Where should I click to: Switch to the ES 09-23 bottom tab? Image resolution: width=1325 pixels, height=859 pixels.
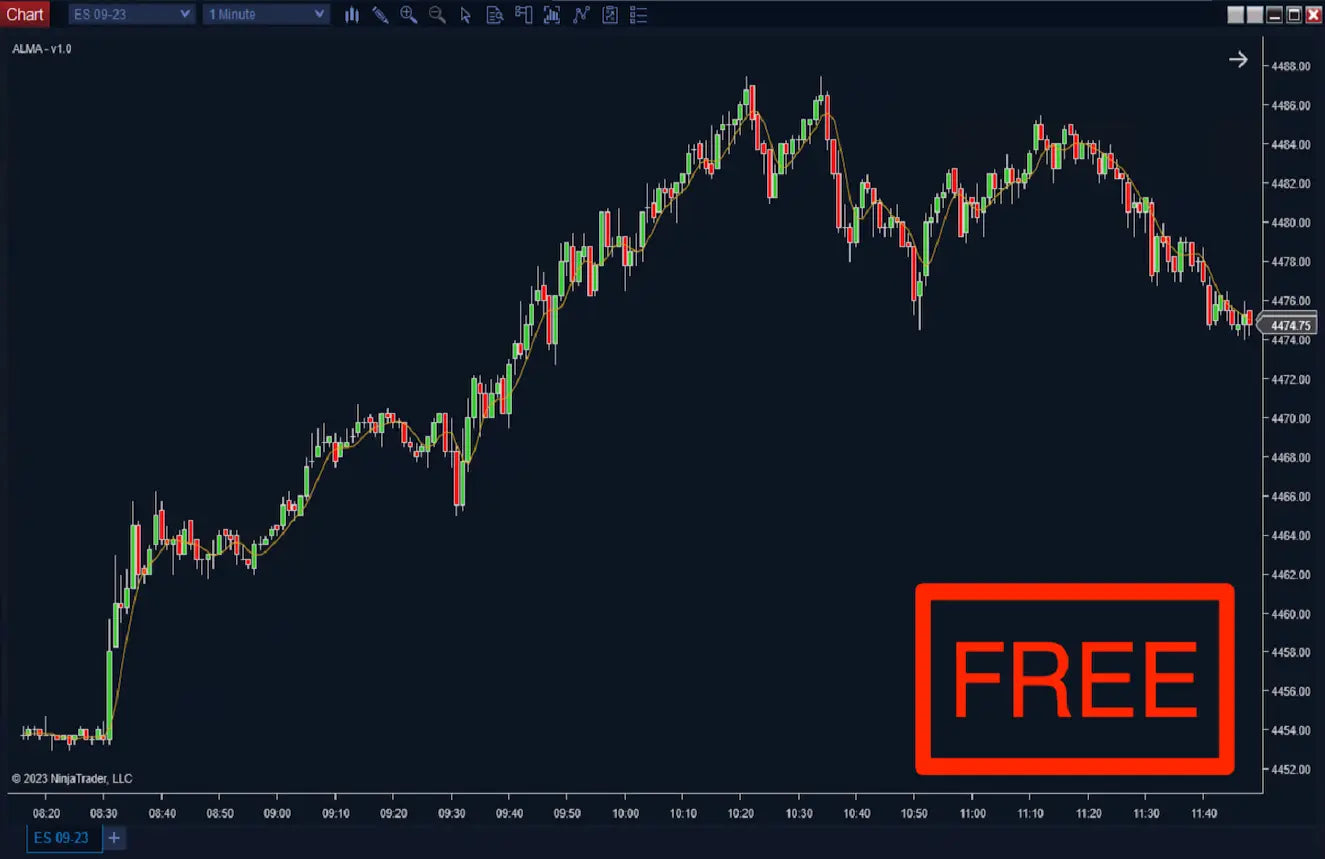click(62, 838)
